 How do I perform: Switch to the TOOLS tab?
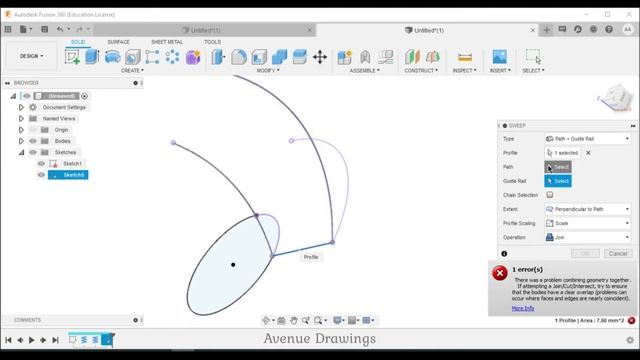pyautogui.click(x=212, y=42)
